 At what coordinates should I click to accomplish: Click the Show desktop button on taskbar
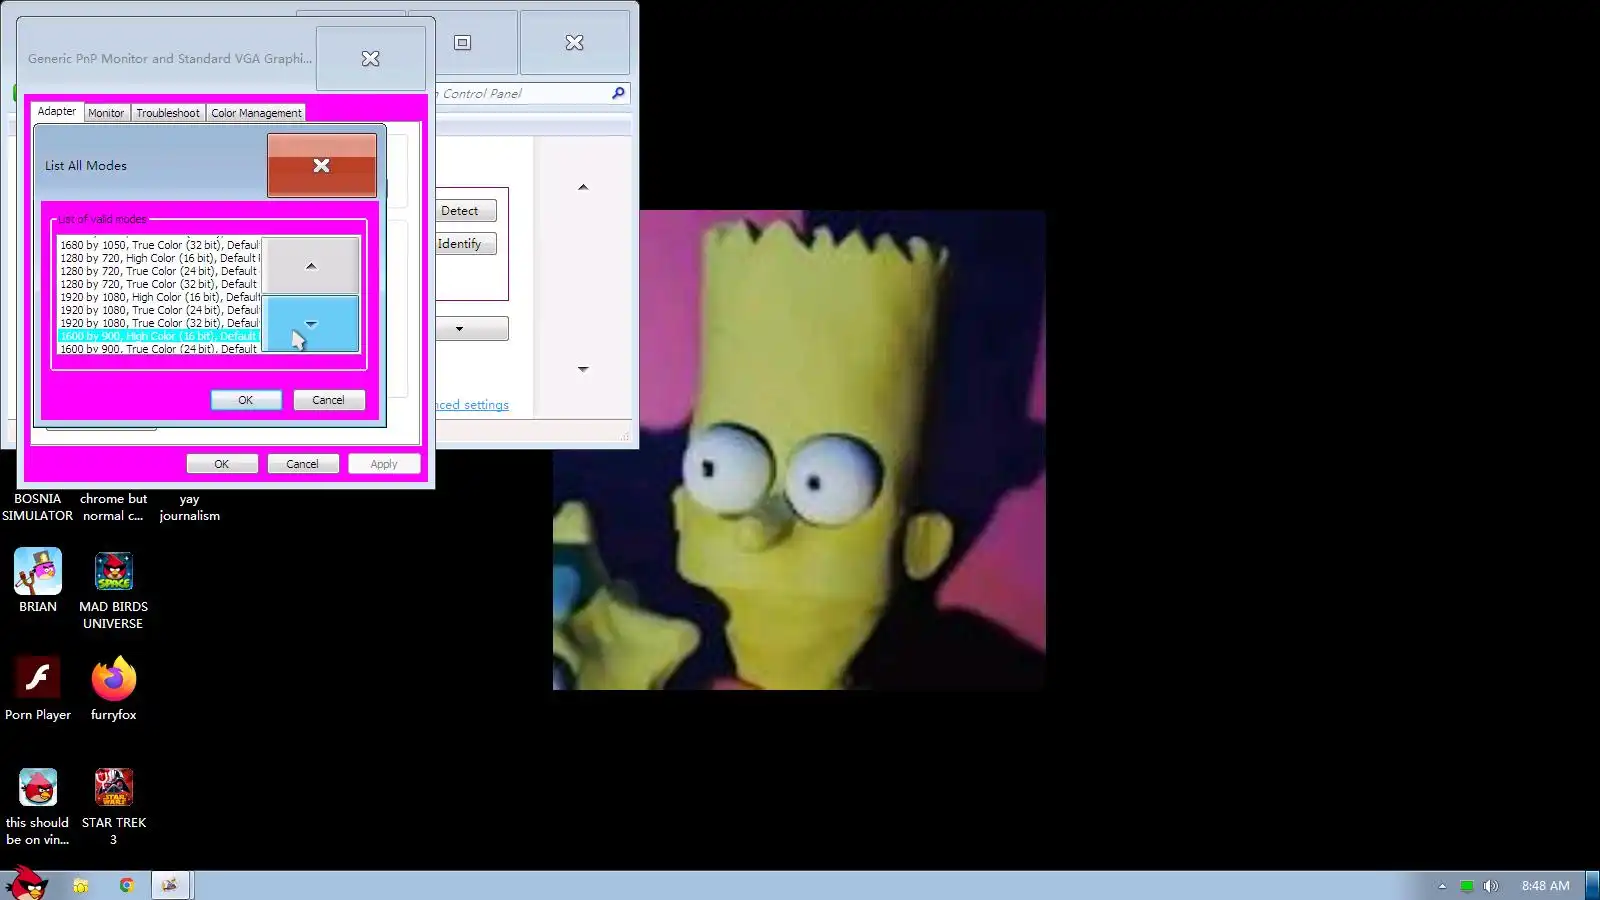pyautogui.click(x=1592, y=885)
